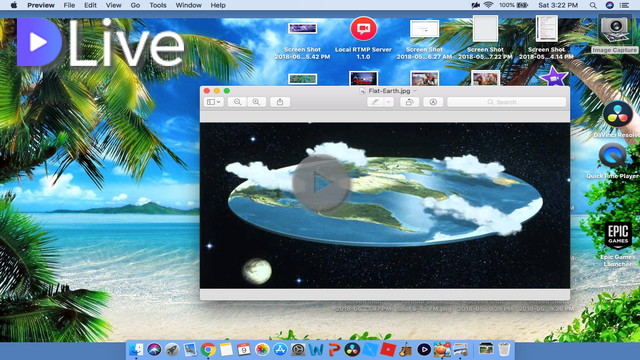Image resolution: width=640 pixels, height=360 pixels.
Task: Open the Go menu
Action: 135,5
